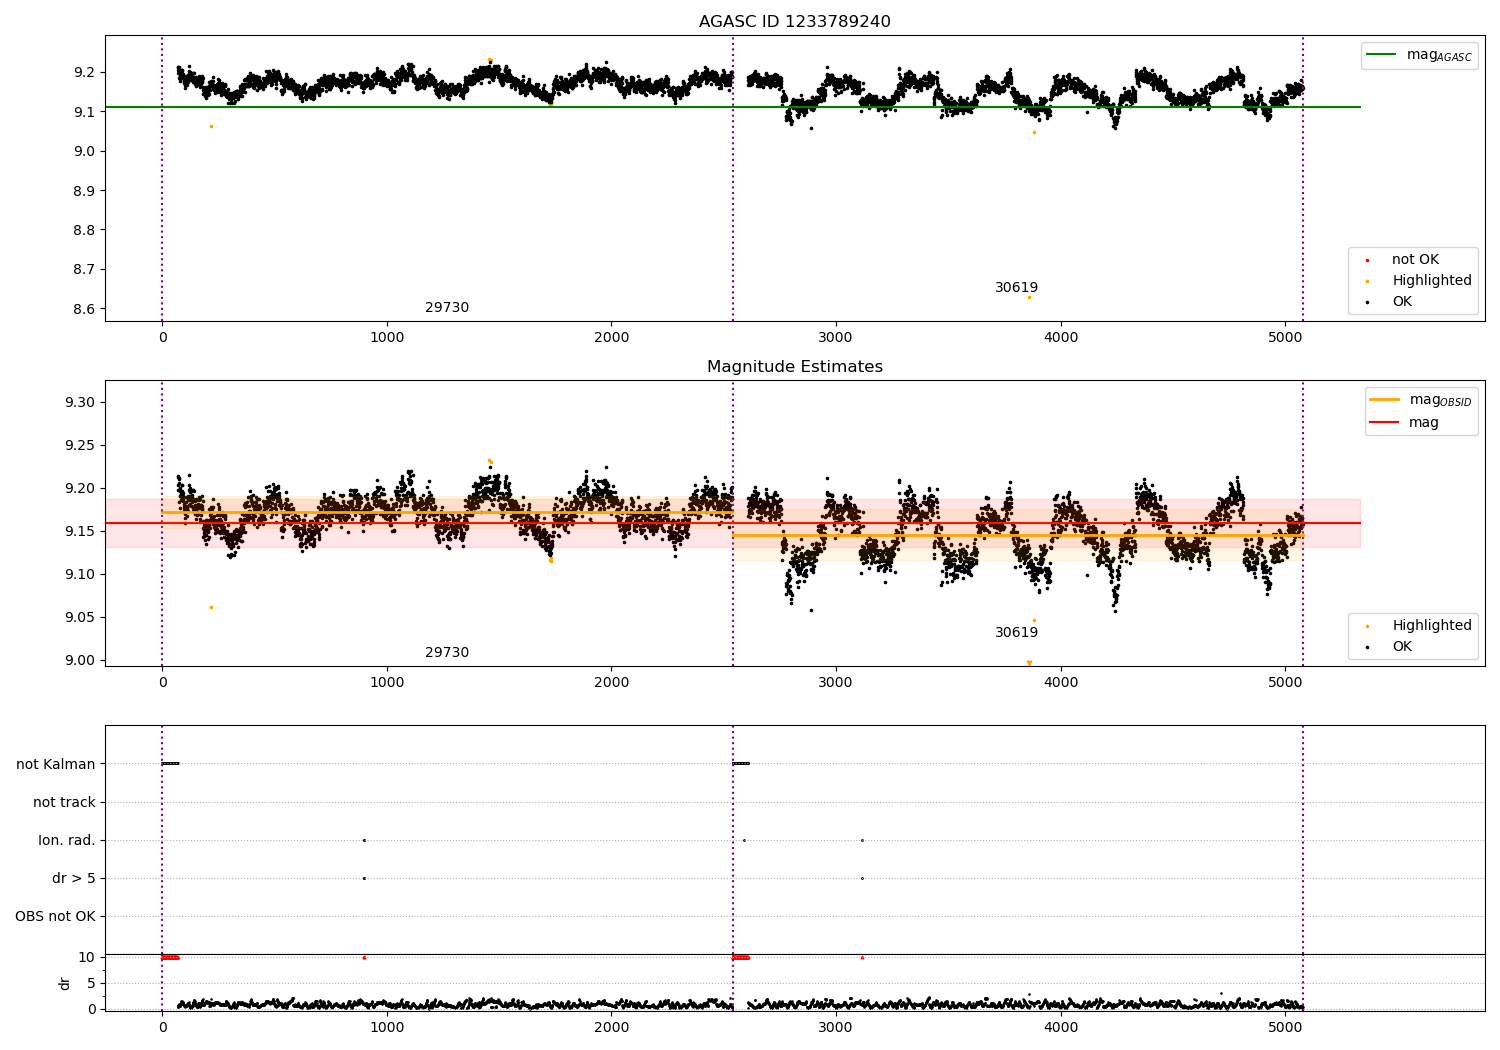Click the orange outlier point below 30619 in top plot
1500x1050 pixels.
[1029, 297]
